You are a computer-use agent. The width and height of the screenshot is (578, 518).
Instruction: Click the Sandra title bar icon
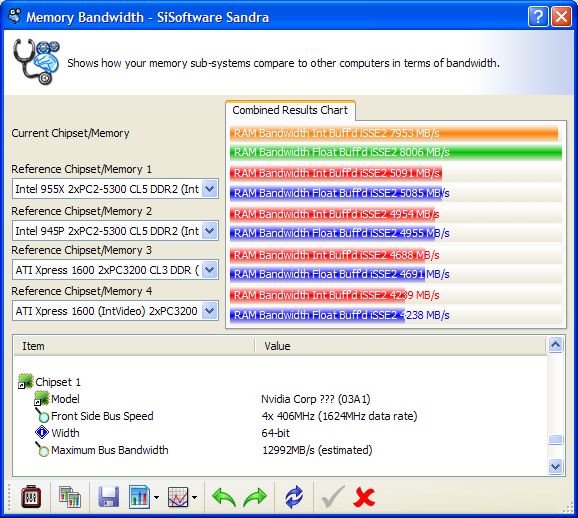point(15,16)
